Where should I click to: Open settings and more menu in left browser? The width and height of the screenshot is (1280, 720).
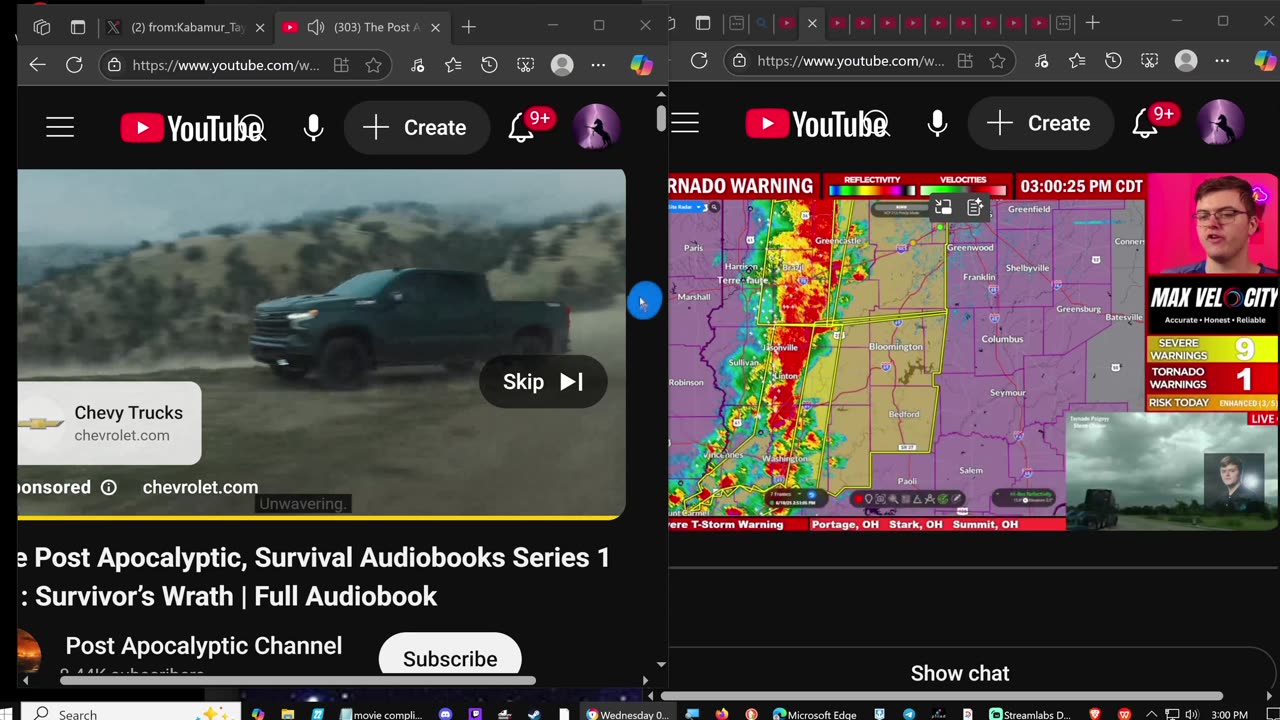click(598, 65)
